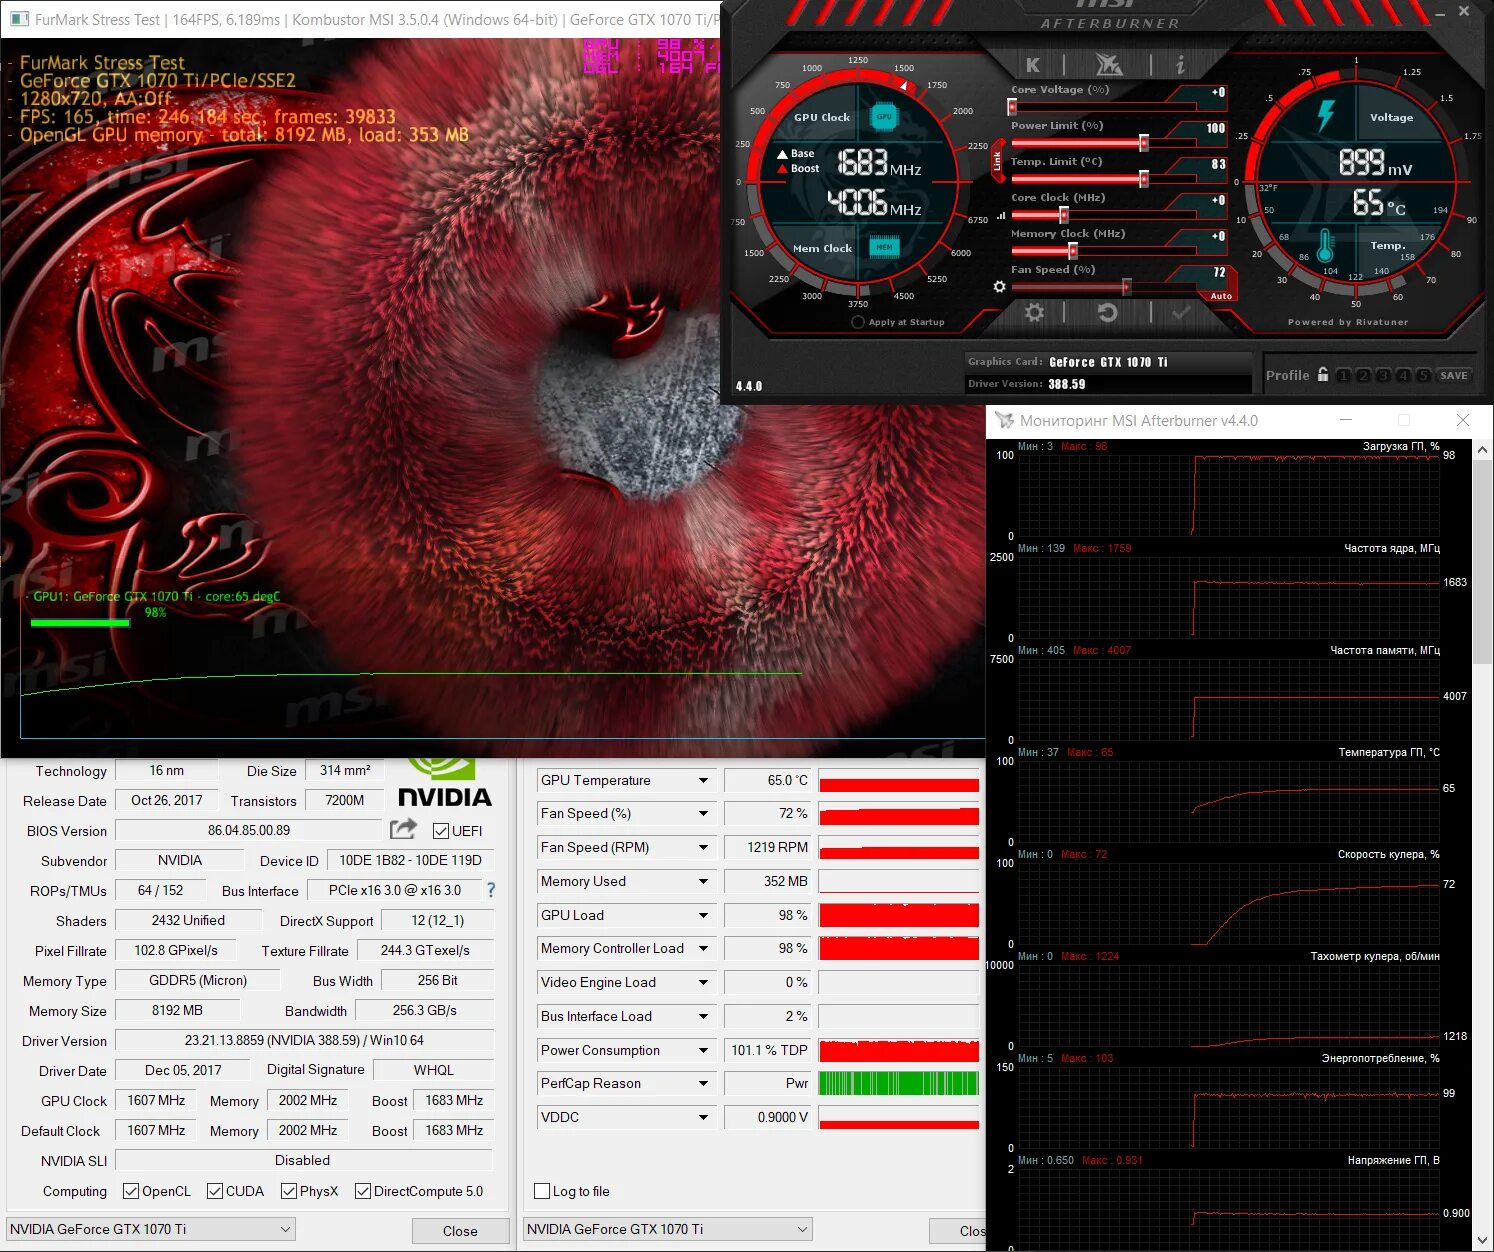Open the Memory Used sensor dropdown
Viewport: 1494px width, 1252px height.
pyautogui.click(x=703, y=881)
